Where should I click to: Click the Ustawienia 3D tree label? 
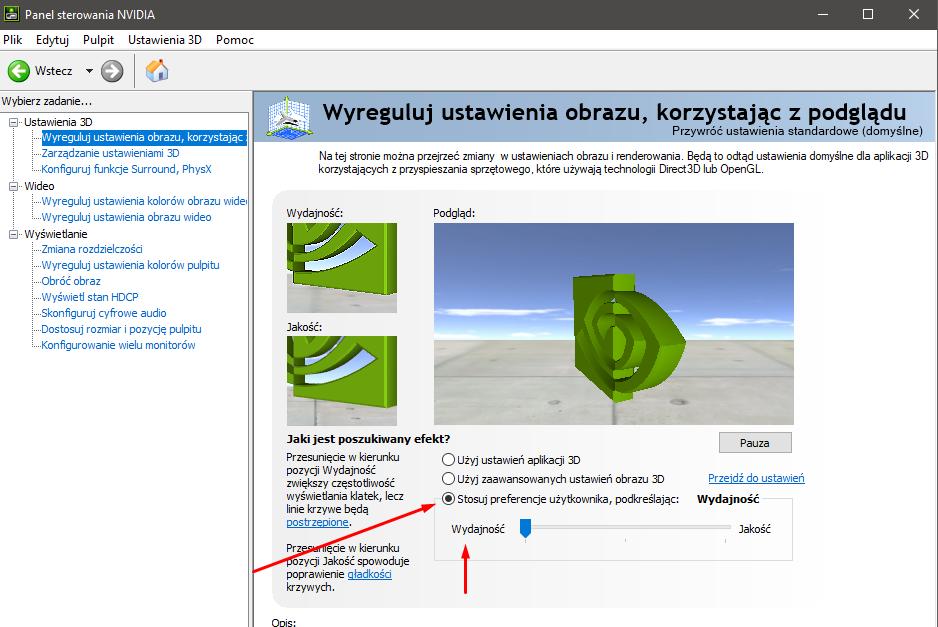click(58, 122)
